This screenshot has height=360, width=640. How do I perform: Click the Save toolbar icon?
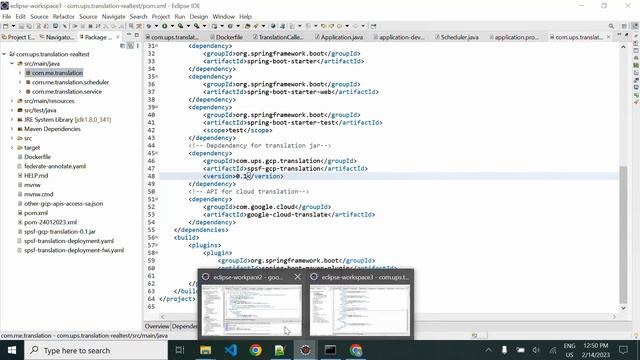(21, 26)
